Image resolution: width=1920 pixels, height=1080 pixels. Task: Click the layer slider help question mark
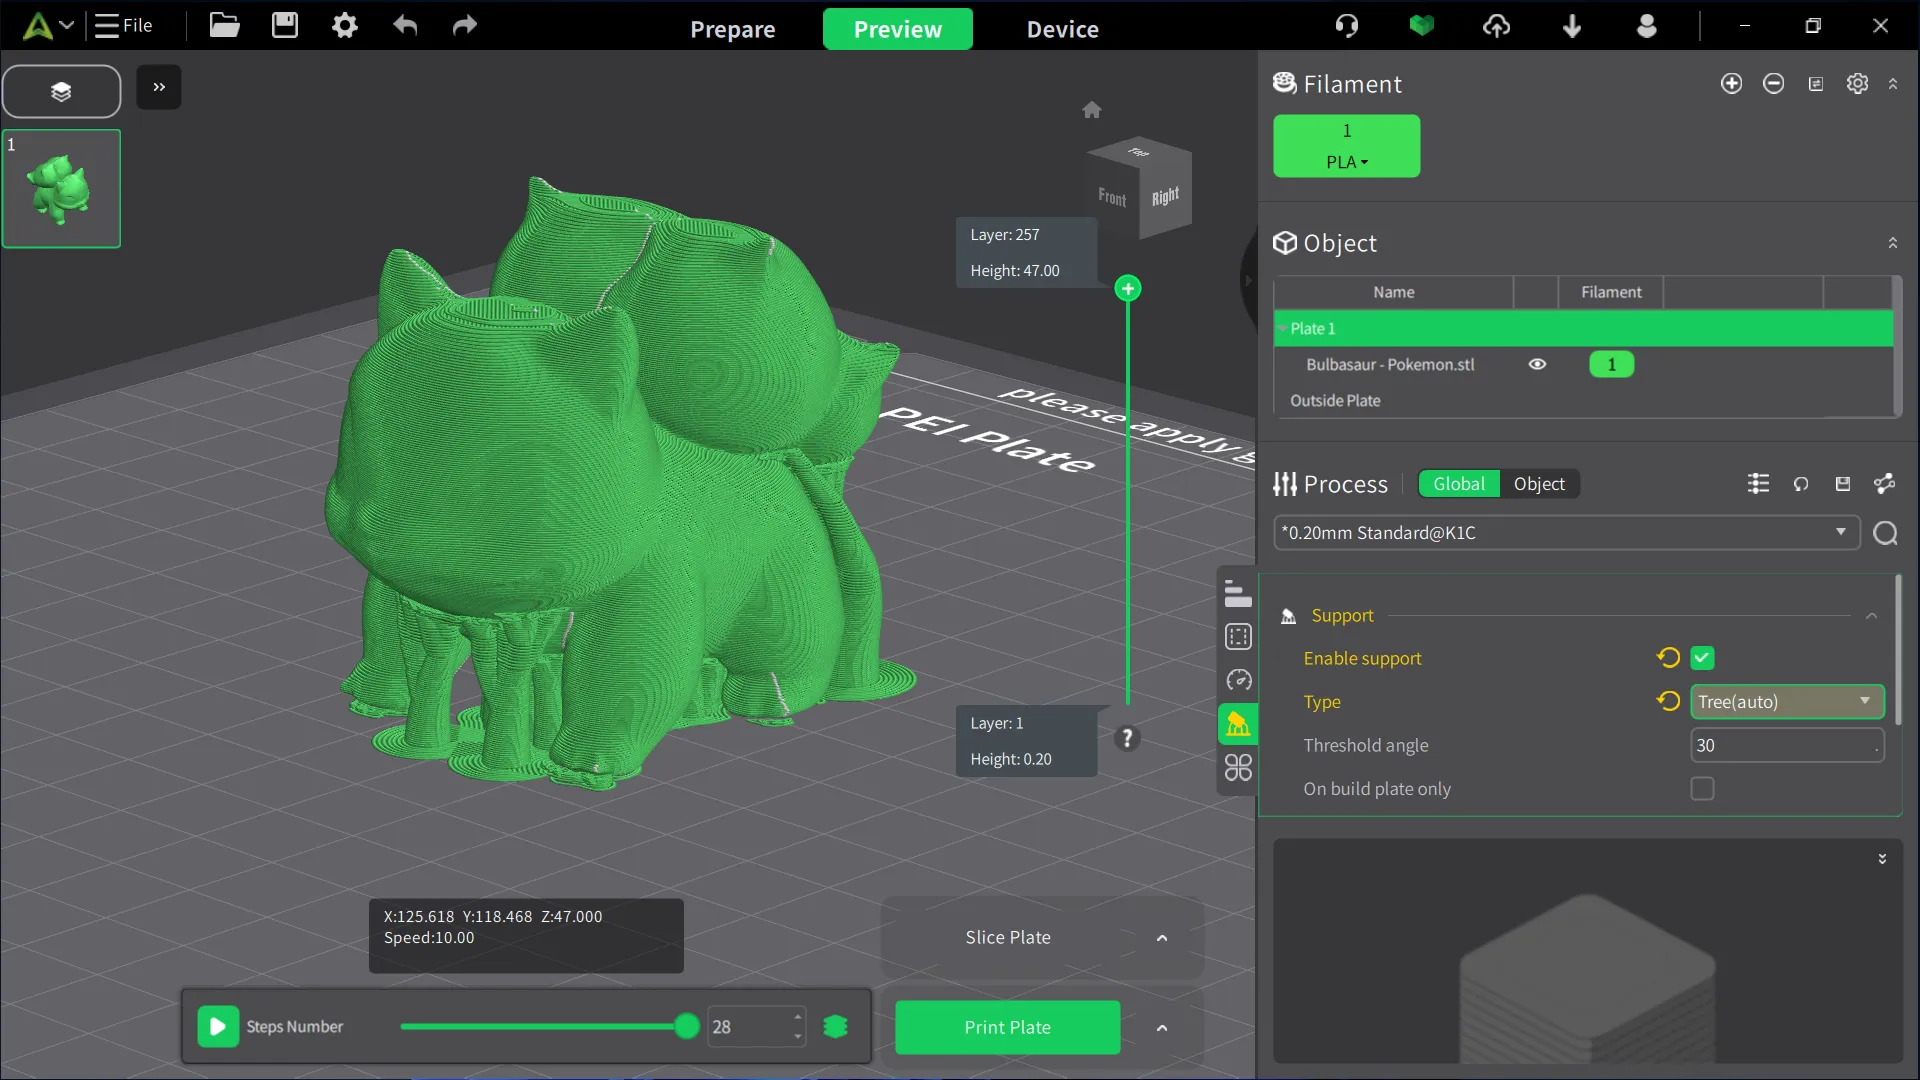[x=1128, y=738]
